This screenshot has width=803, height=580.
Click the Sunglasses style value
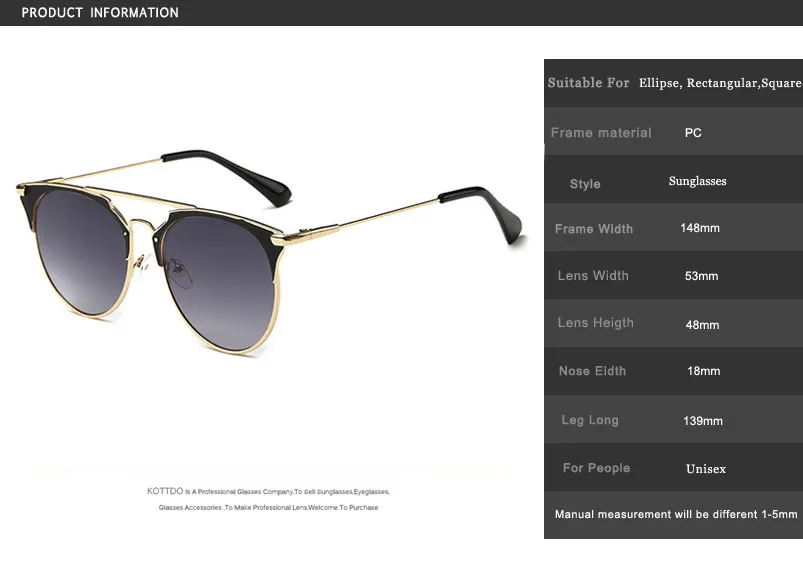pos(698,181)
